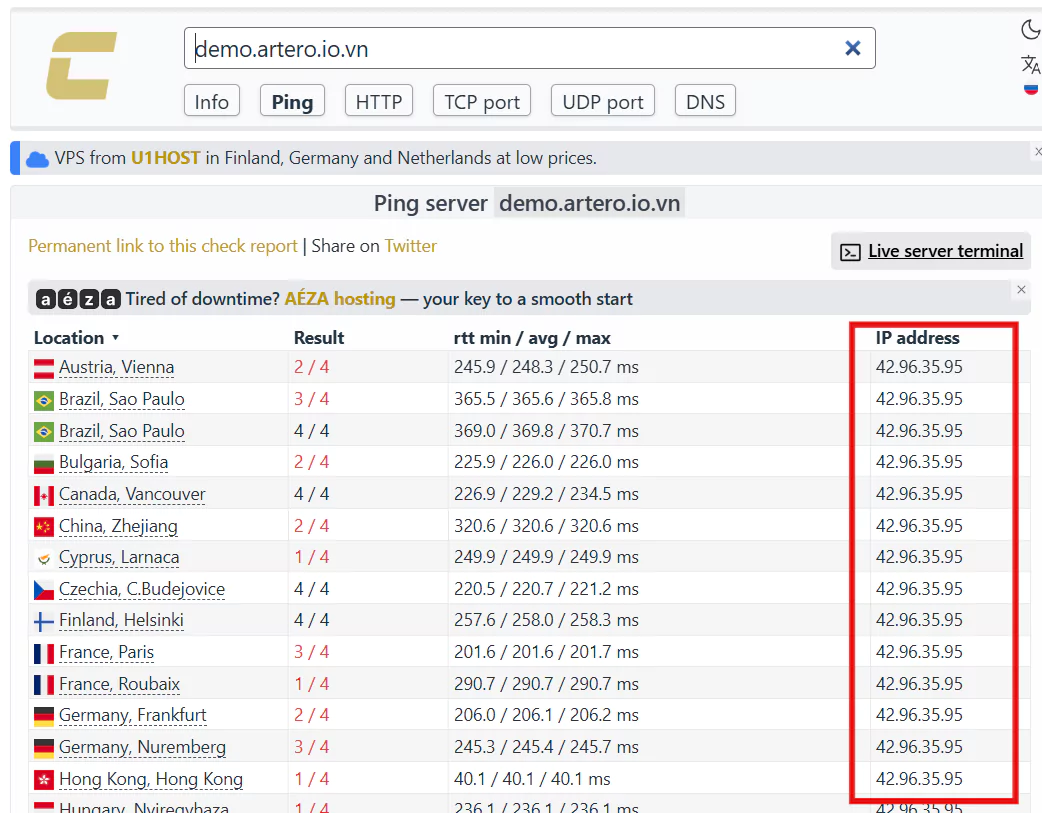Select the DNS check tab
The image size is (1042, 813).
705,102
